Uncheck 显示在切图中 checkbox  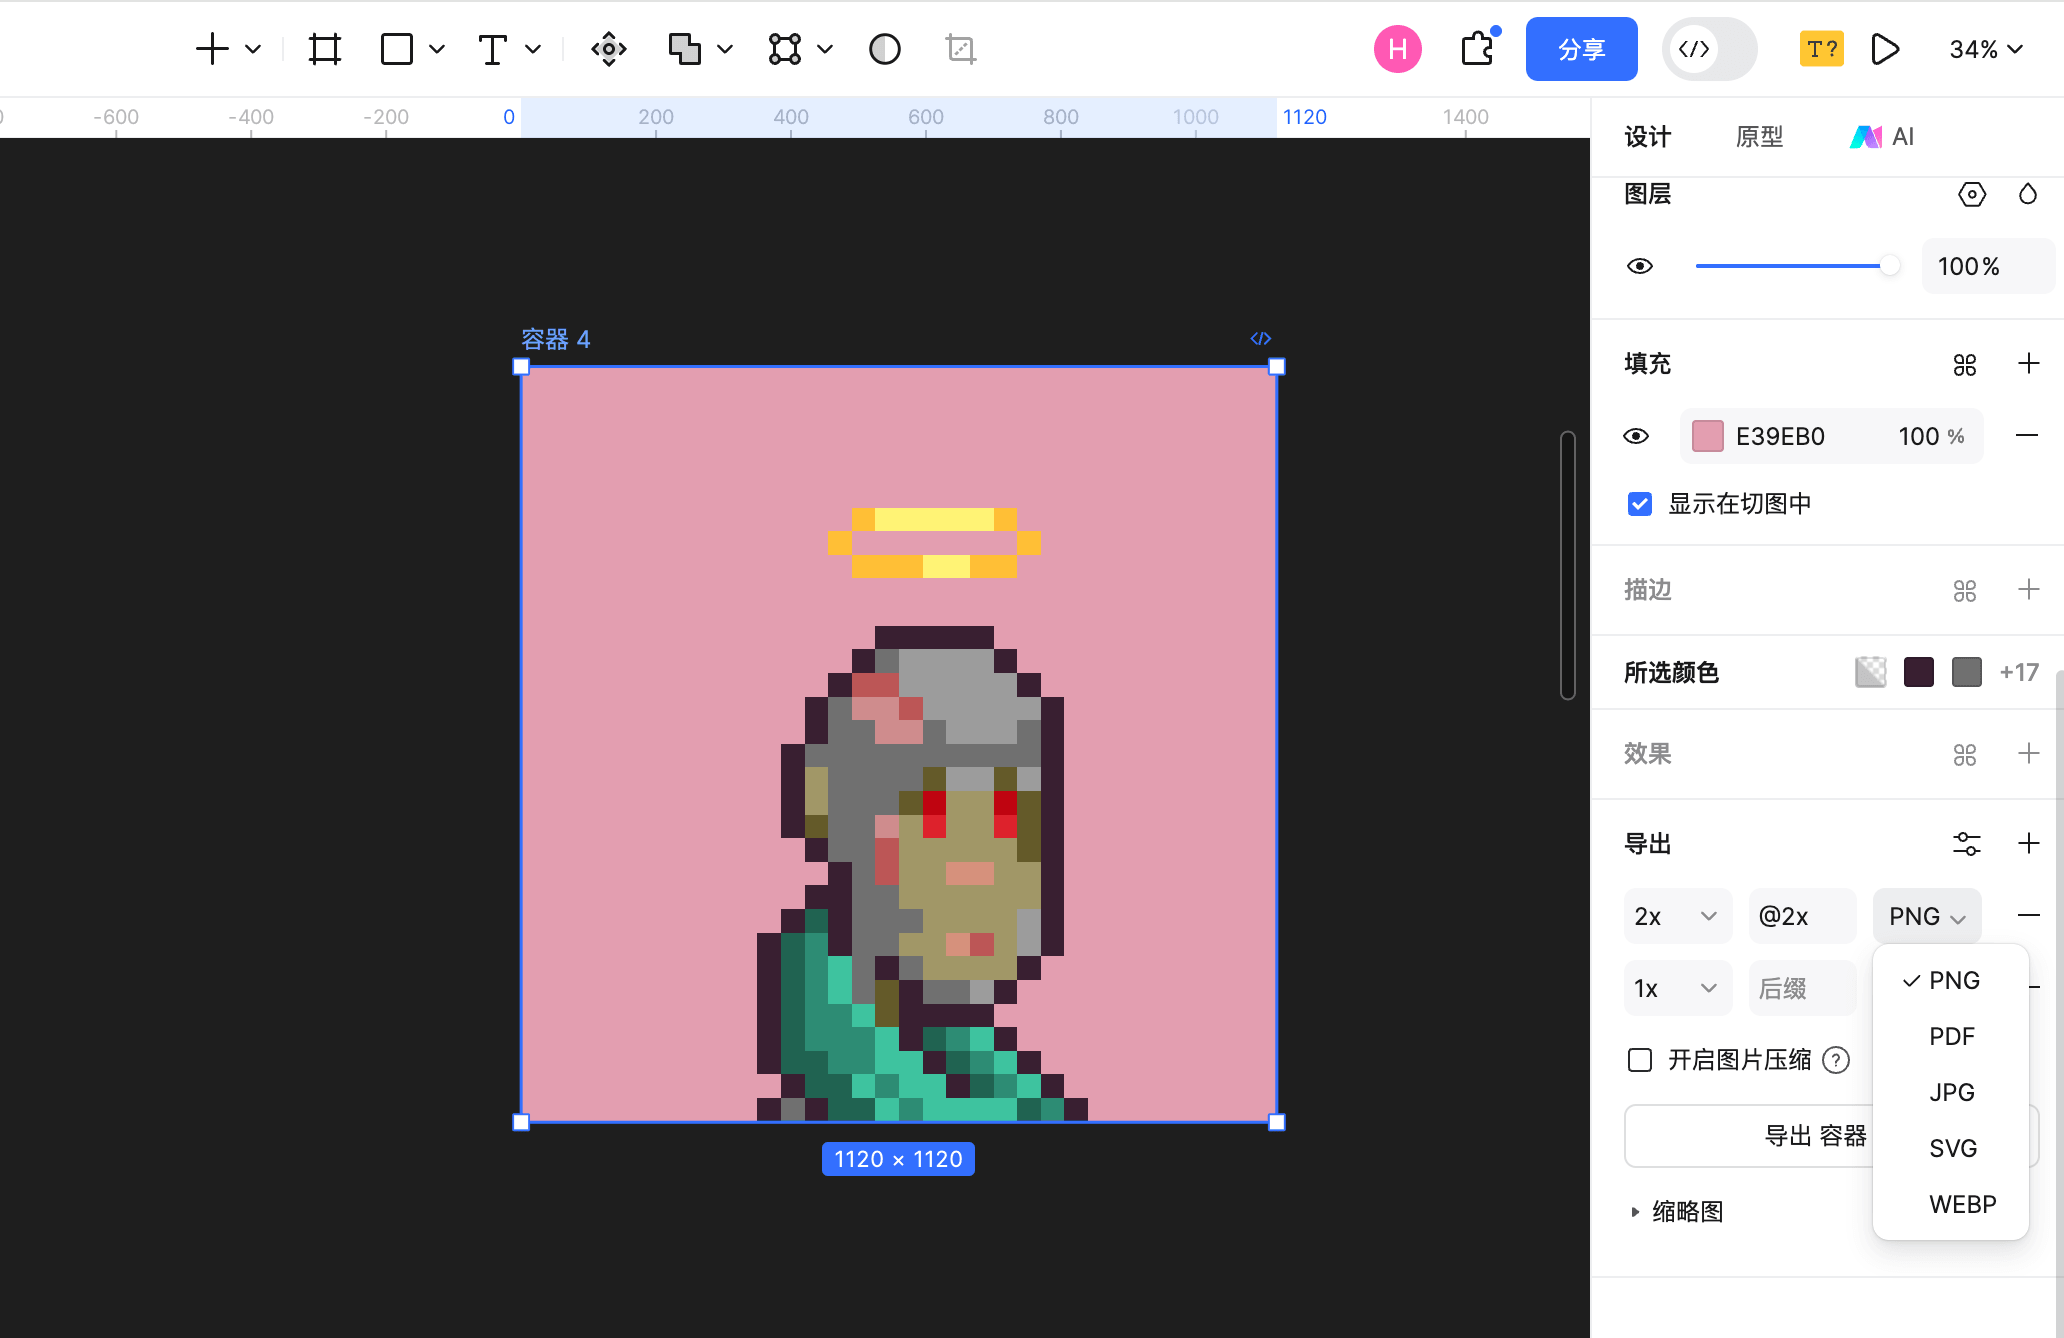[x=1640, y=504]
